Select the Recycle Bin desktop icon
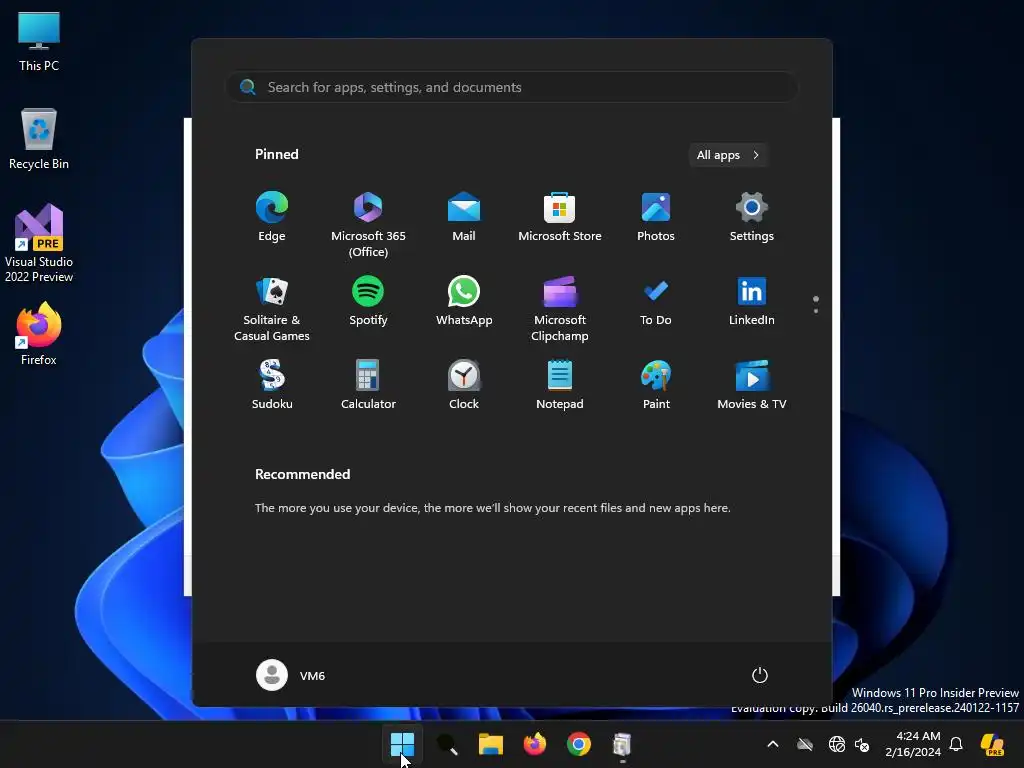Viewport: 1024px width, 768px height. [x=39, y=138]
